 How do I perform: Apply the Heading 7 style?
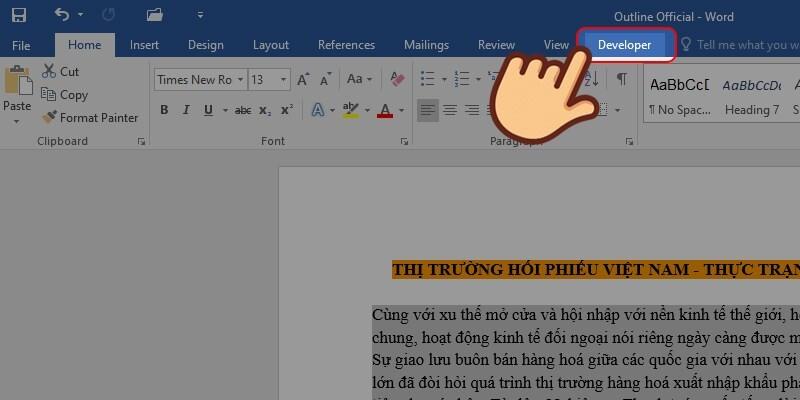pos(752,96)
